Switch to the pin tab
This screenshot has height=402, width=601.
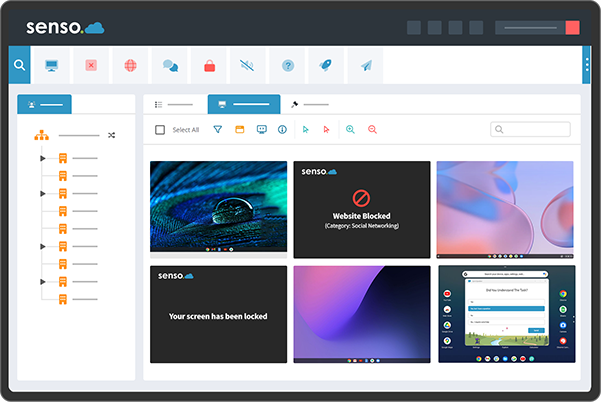[x=310, y=104]
